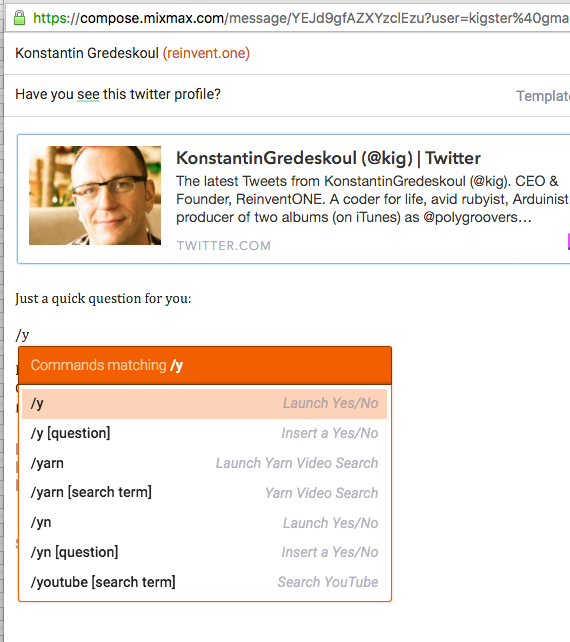Click the compose.mixmax.com URL bar

(287, 18)
